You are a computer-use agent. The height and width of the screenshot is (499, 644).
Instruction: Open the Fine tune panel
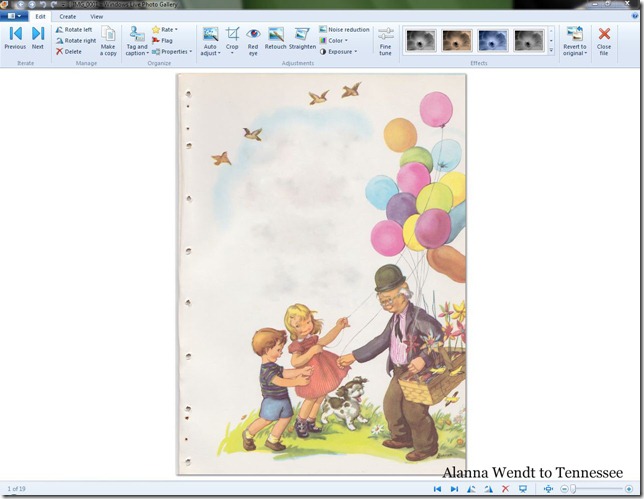click(x=385, y=41)
